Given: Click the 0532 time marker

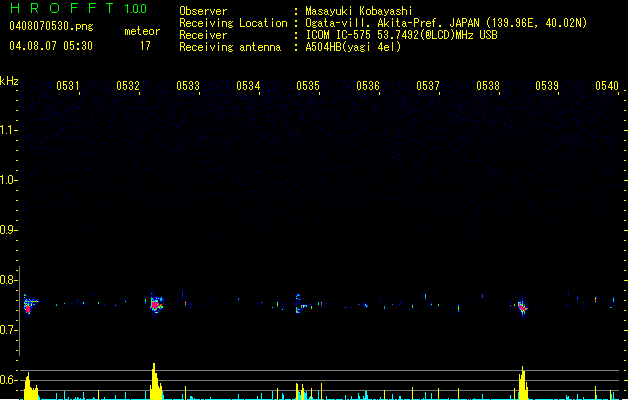Looking at the screenshot, I should pos(128,86).
